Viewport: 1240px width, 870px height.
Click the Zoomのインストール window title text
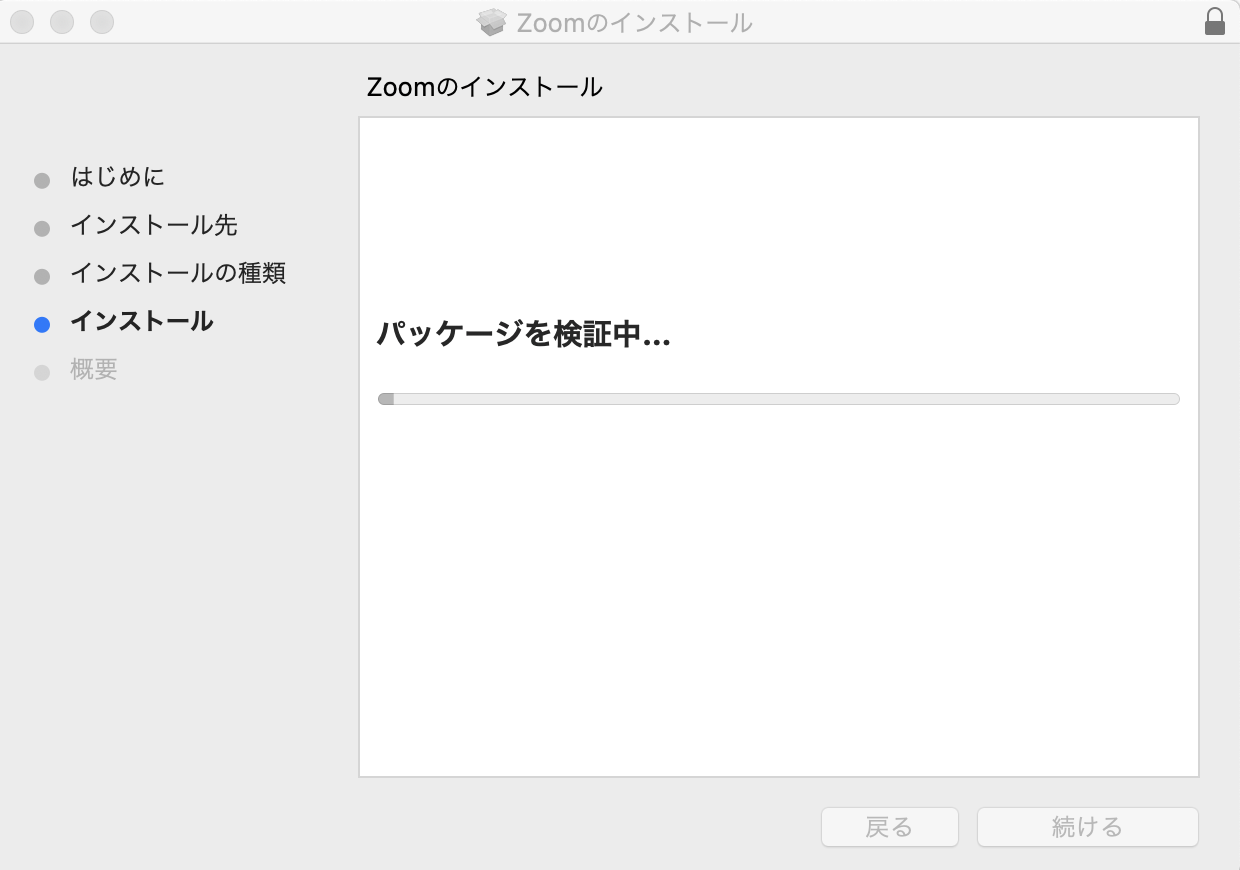tap(635, 22)
